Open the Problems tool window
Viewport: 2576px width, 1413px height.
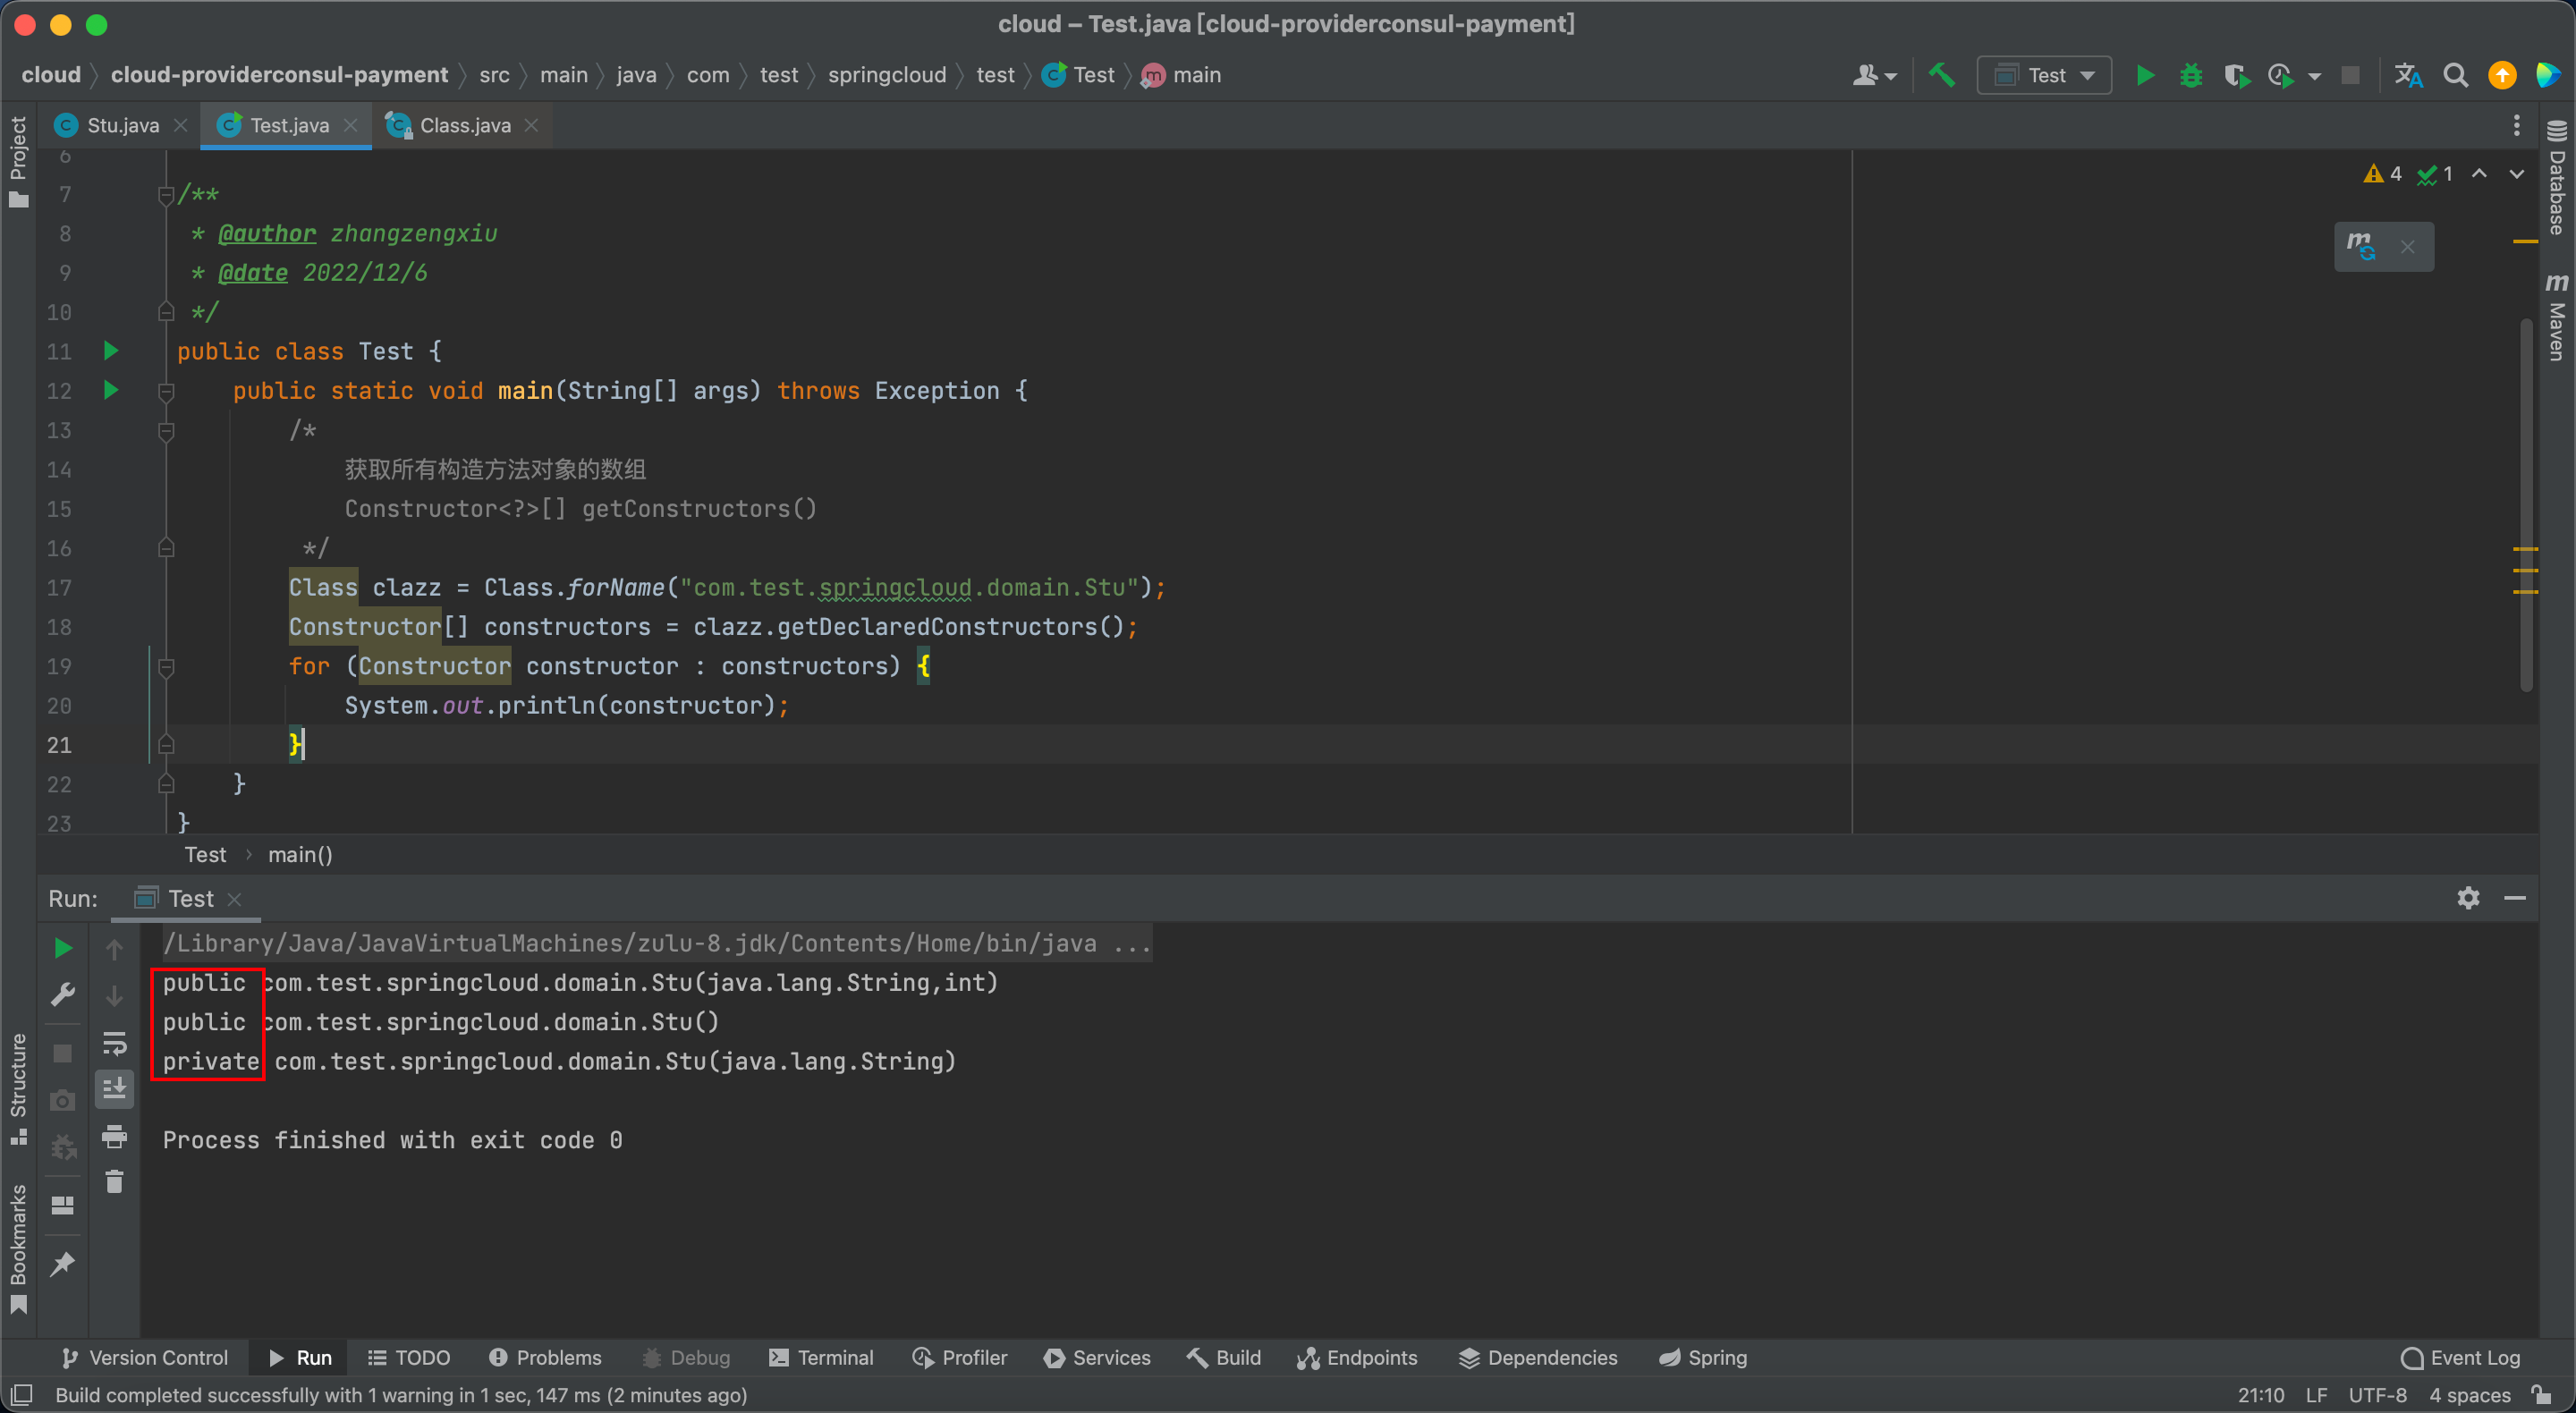pyautogui.click(x=545, y=1357)
